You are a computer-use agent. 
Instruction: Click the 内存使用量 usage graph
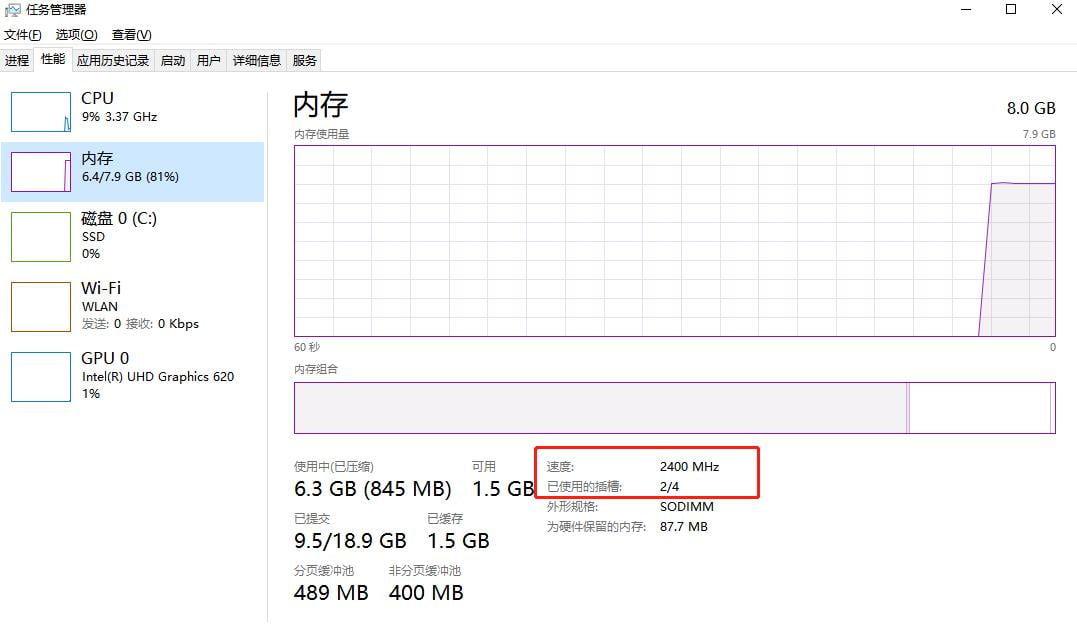pos(674,240)
